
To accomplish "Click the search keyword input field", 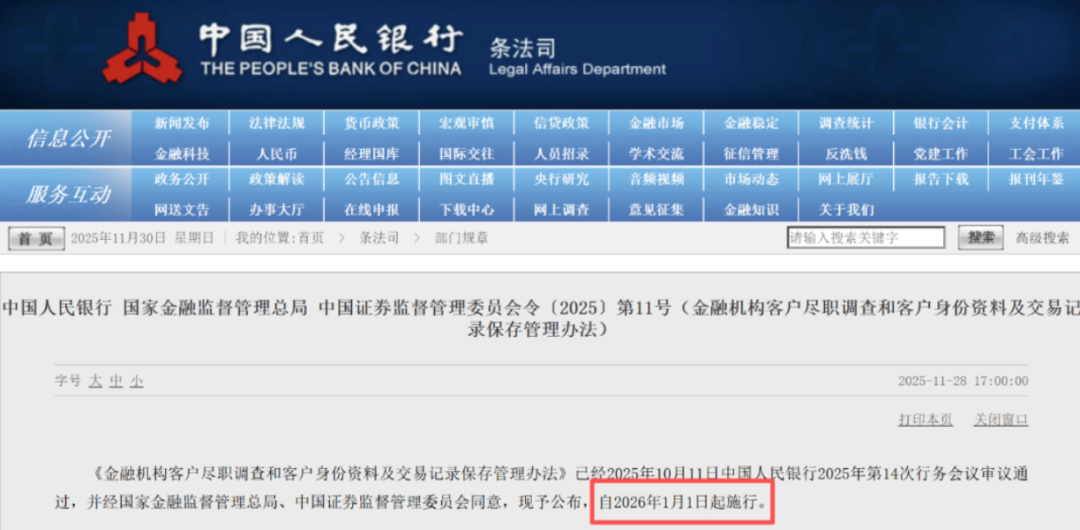I will tap(865, 238).
